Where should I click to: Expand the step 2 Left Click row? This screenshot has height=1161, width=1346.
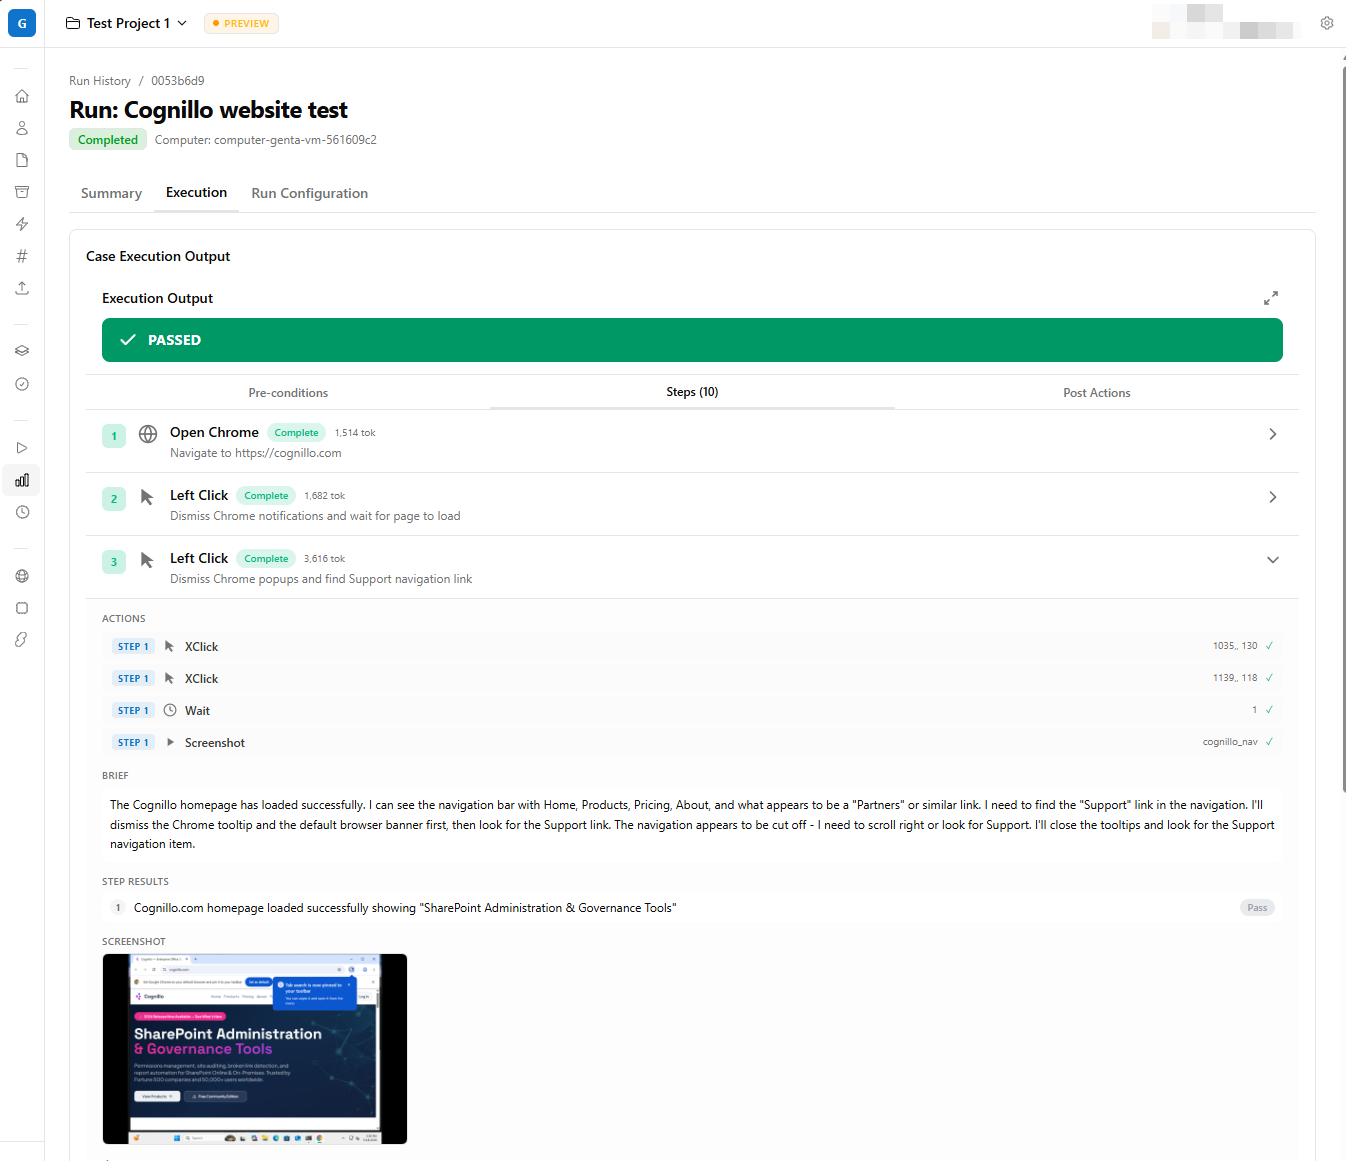pos(692,504)
